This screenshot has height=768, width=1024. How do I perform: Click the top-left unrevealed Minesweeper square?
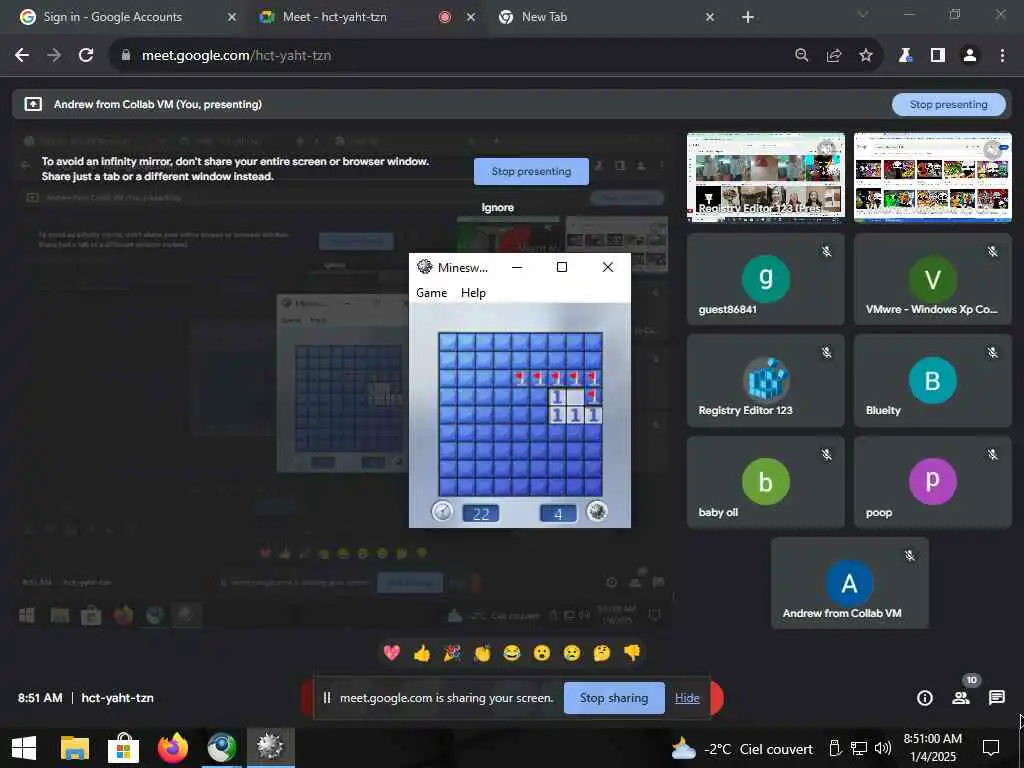click(x=448, y=342)
